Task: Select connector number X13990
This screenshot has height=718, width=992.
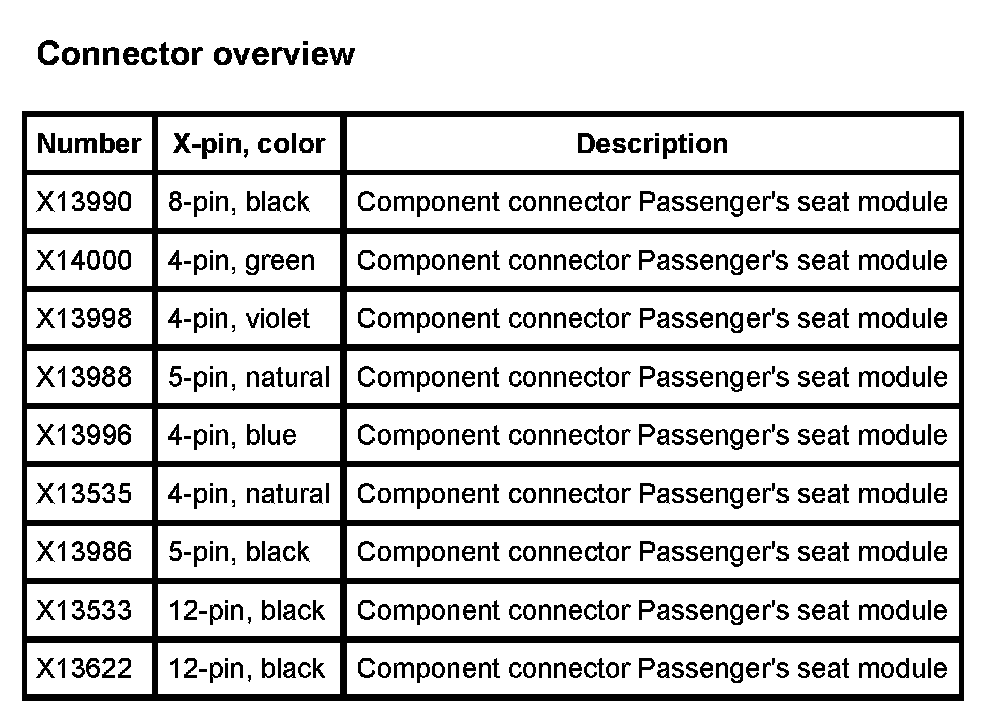Action: point(84,202)
